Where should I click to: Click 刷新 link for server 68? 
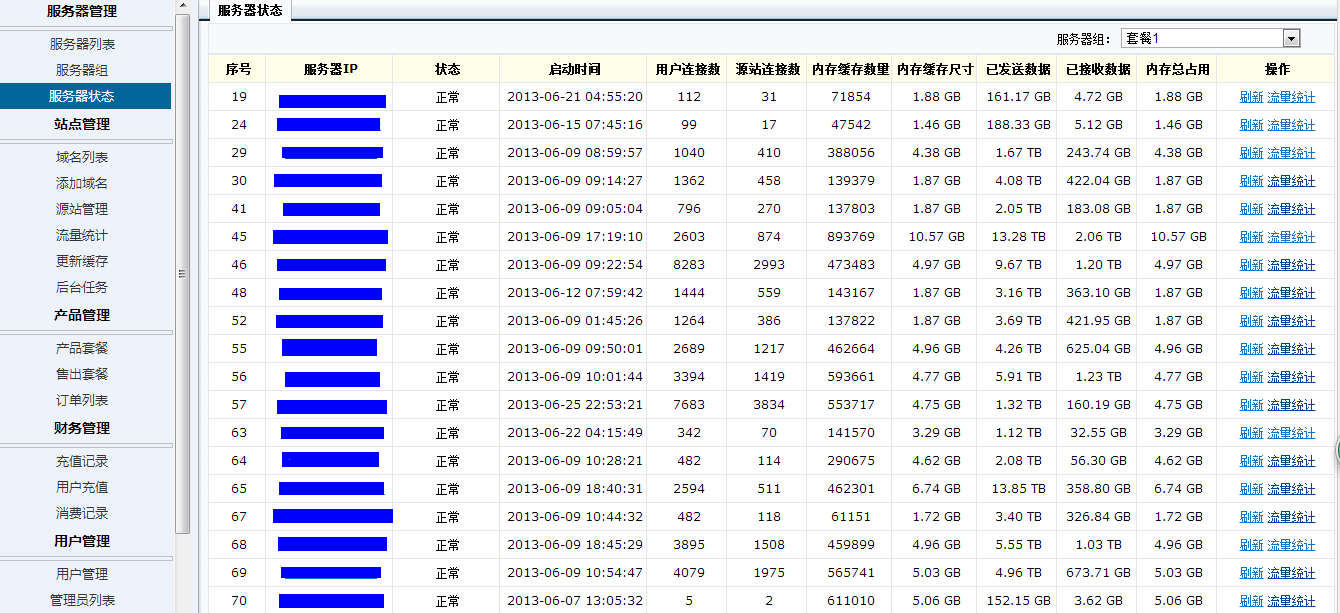click(1251, 545)
